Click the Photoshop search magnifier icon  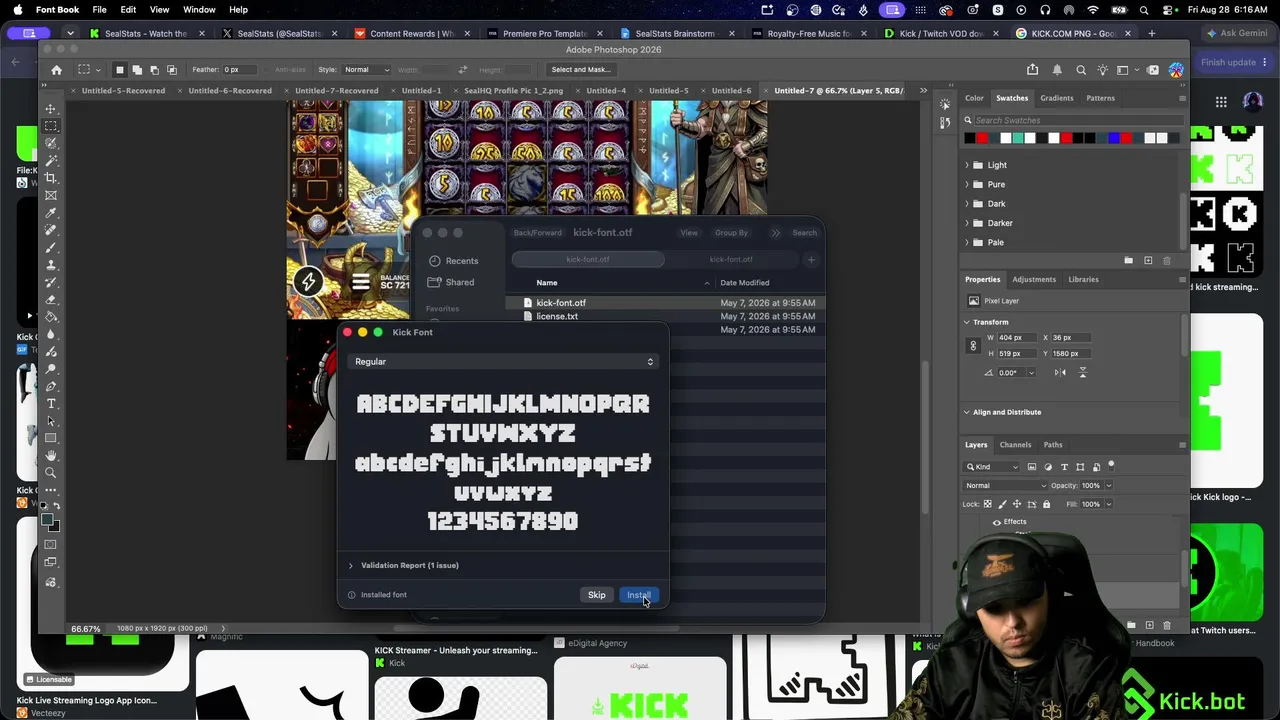click(x=1081, y=70)
